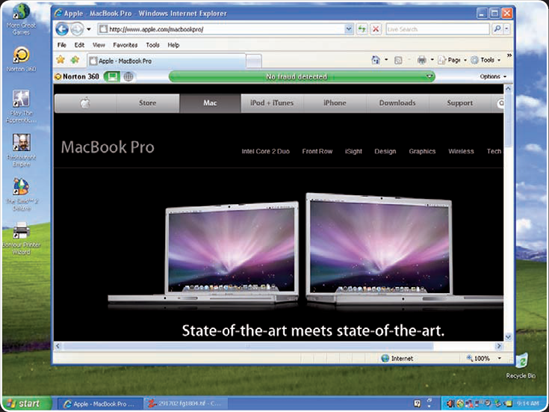
Task: Select the Mac navigation tab
Action: pyautogui.click(x=210, y=103)
